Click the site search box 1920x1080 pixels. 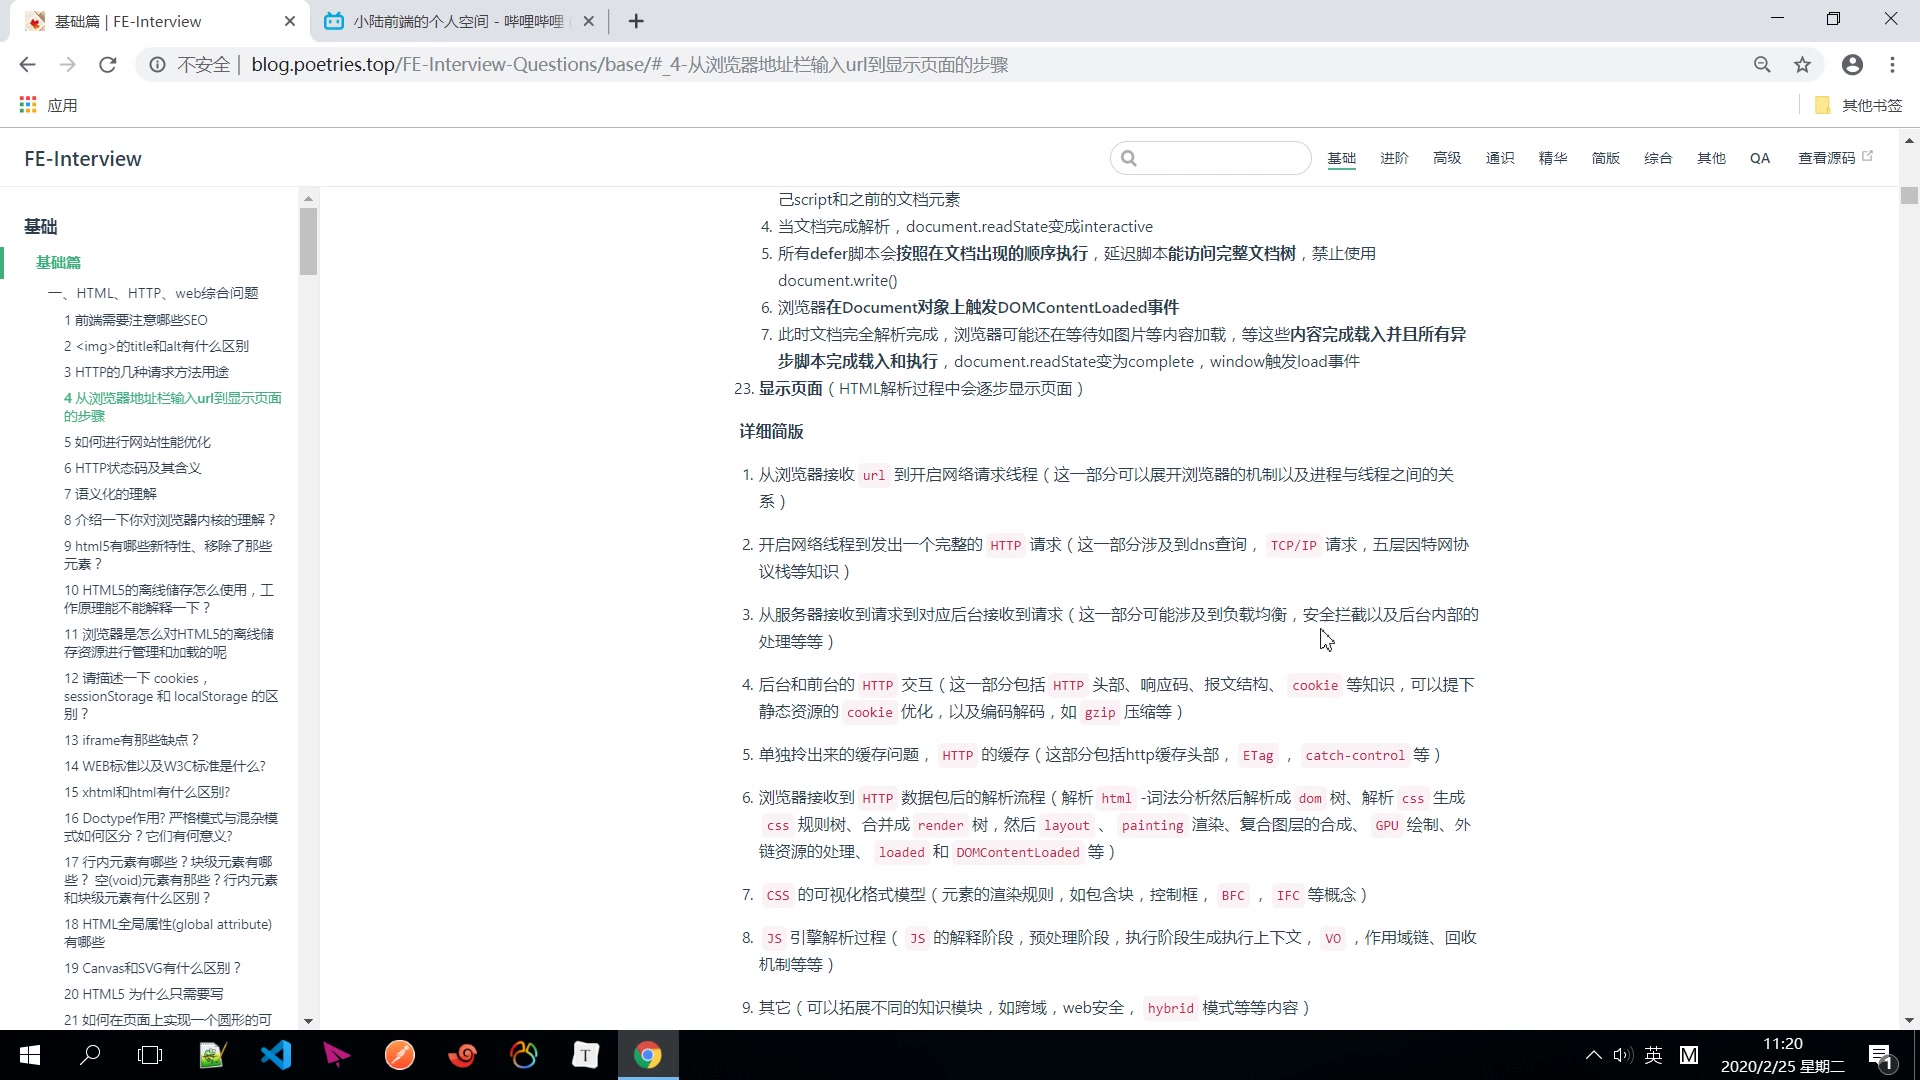(1210, 158)
